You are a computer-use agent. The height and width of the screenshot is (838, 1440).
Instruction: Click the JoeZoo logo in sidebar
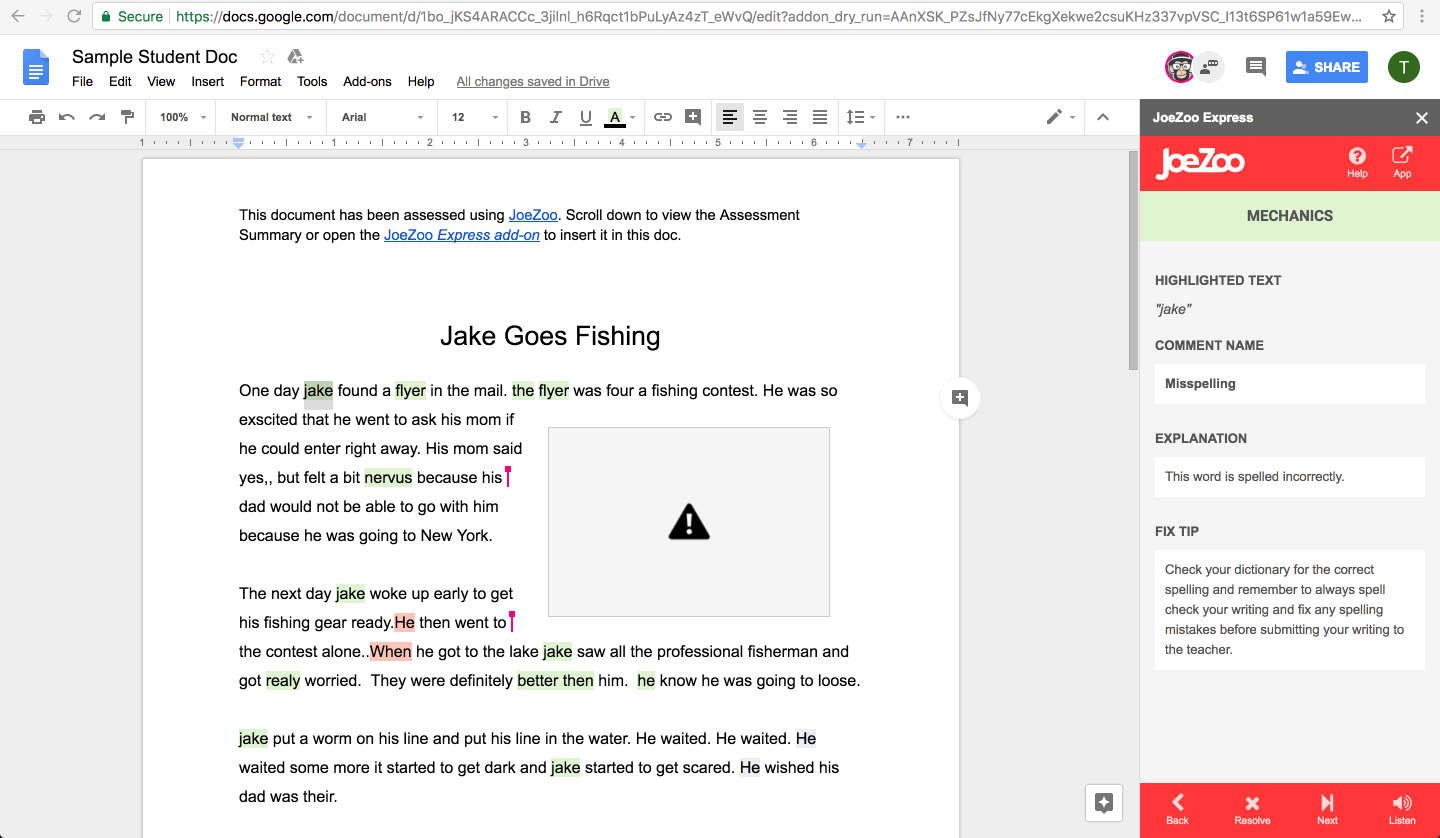(x=1200, y=162)
